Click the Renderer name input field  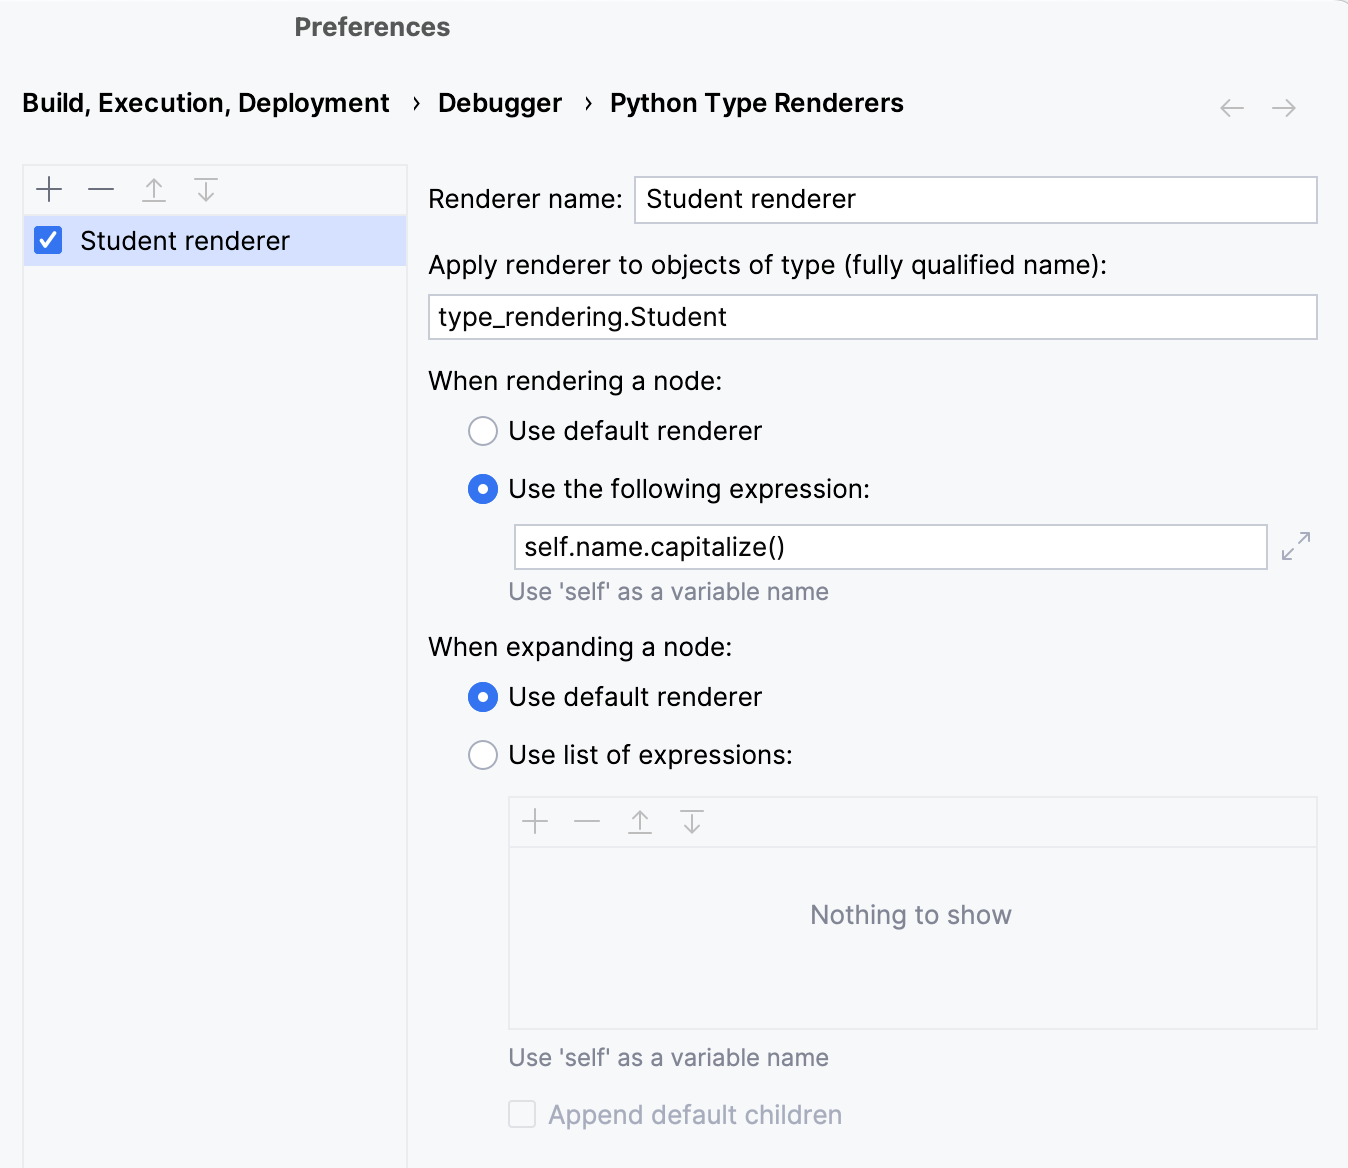click(975, 200)
